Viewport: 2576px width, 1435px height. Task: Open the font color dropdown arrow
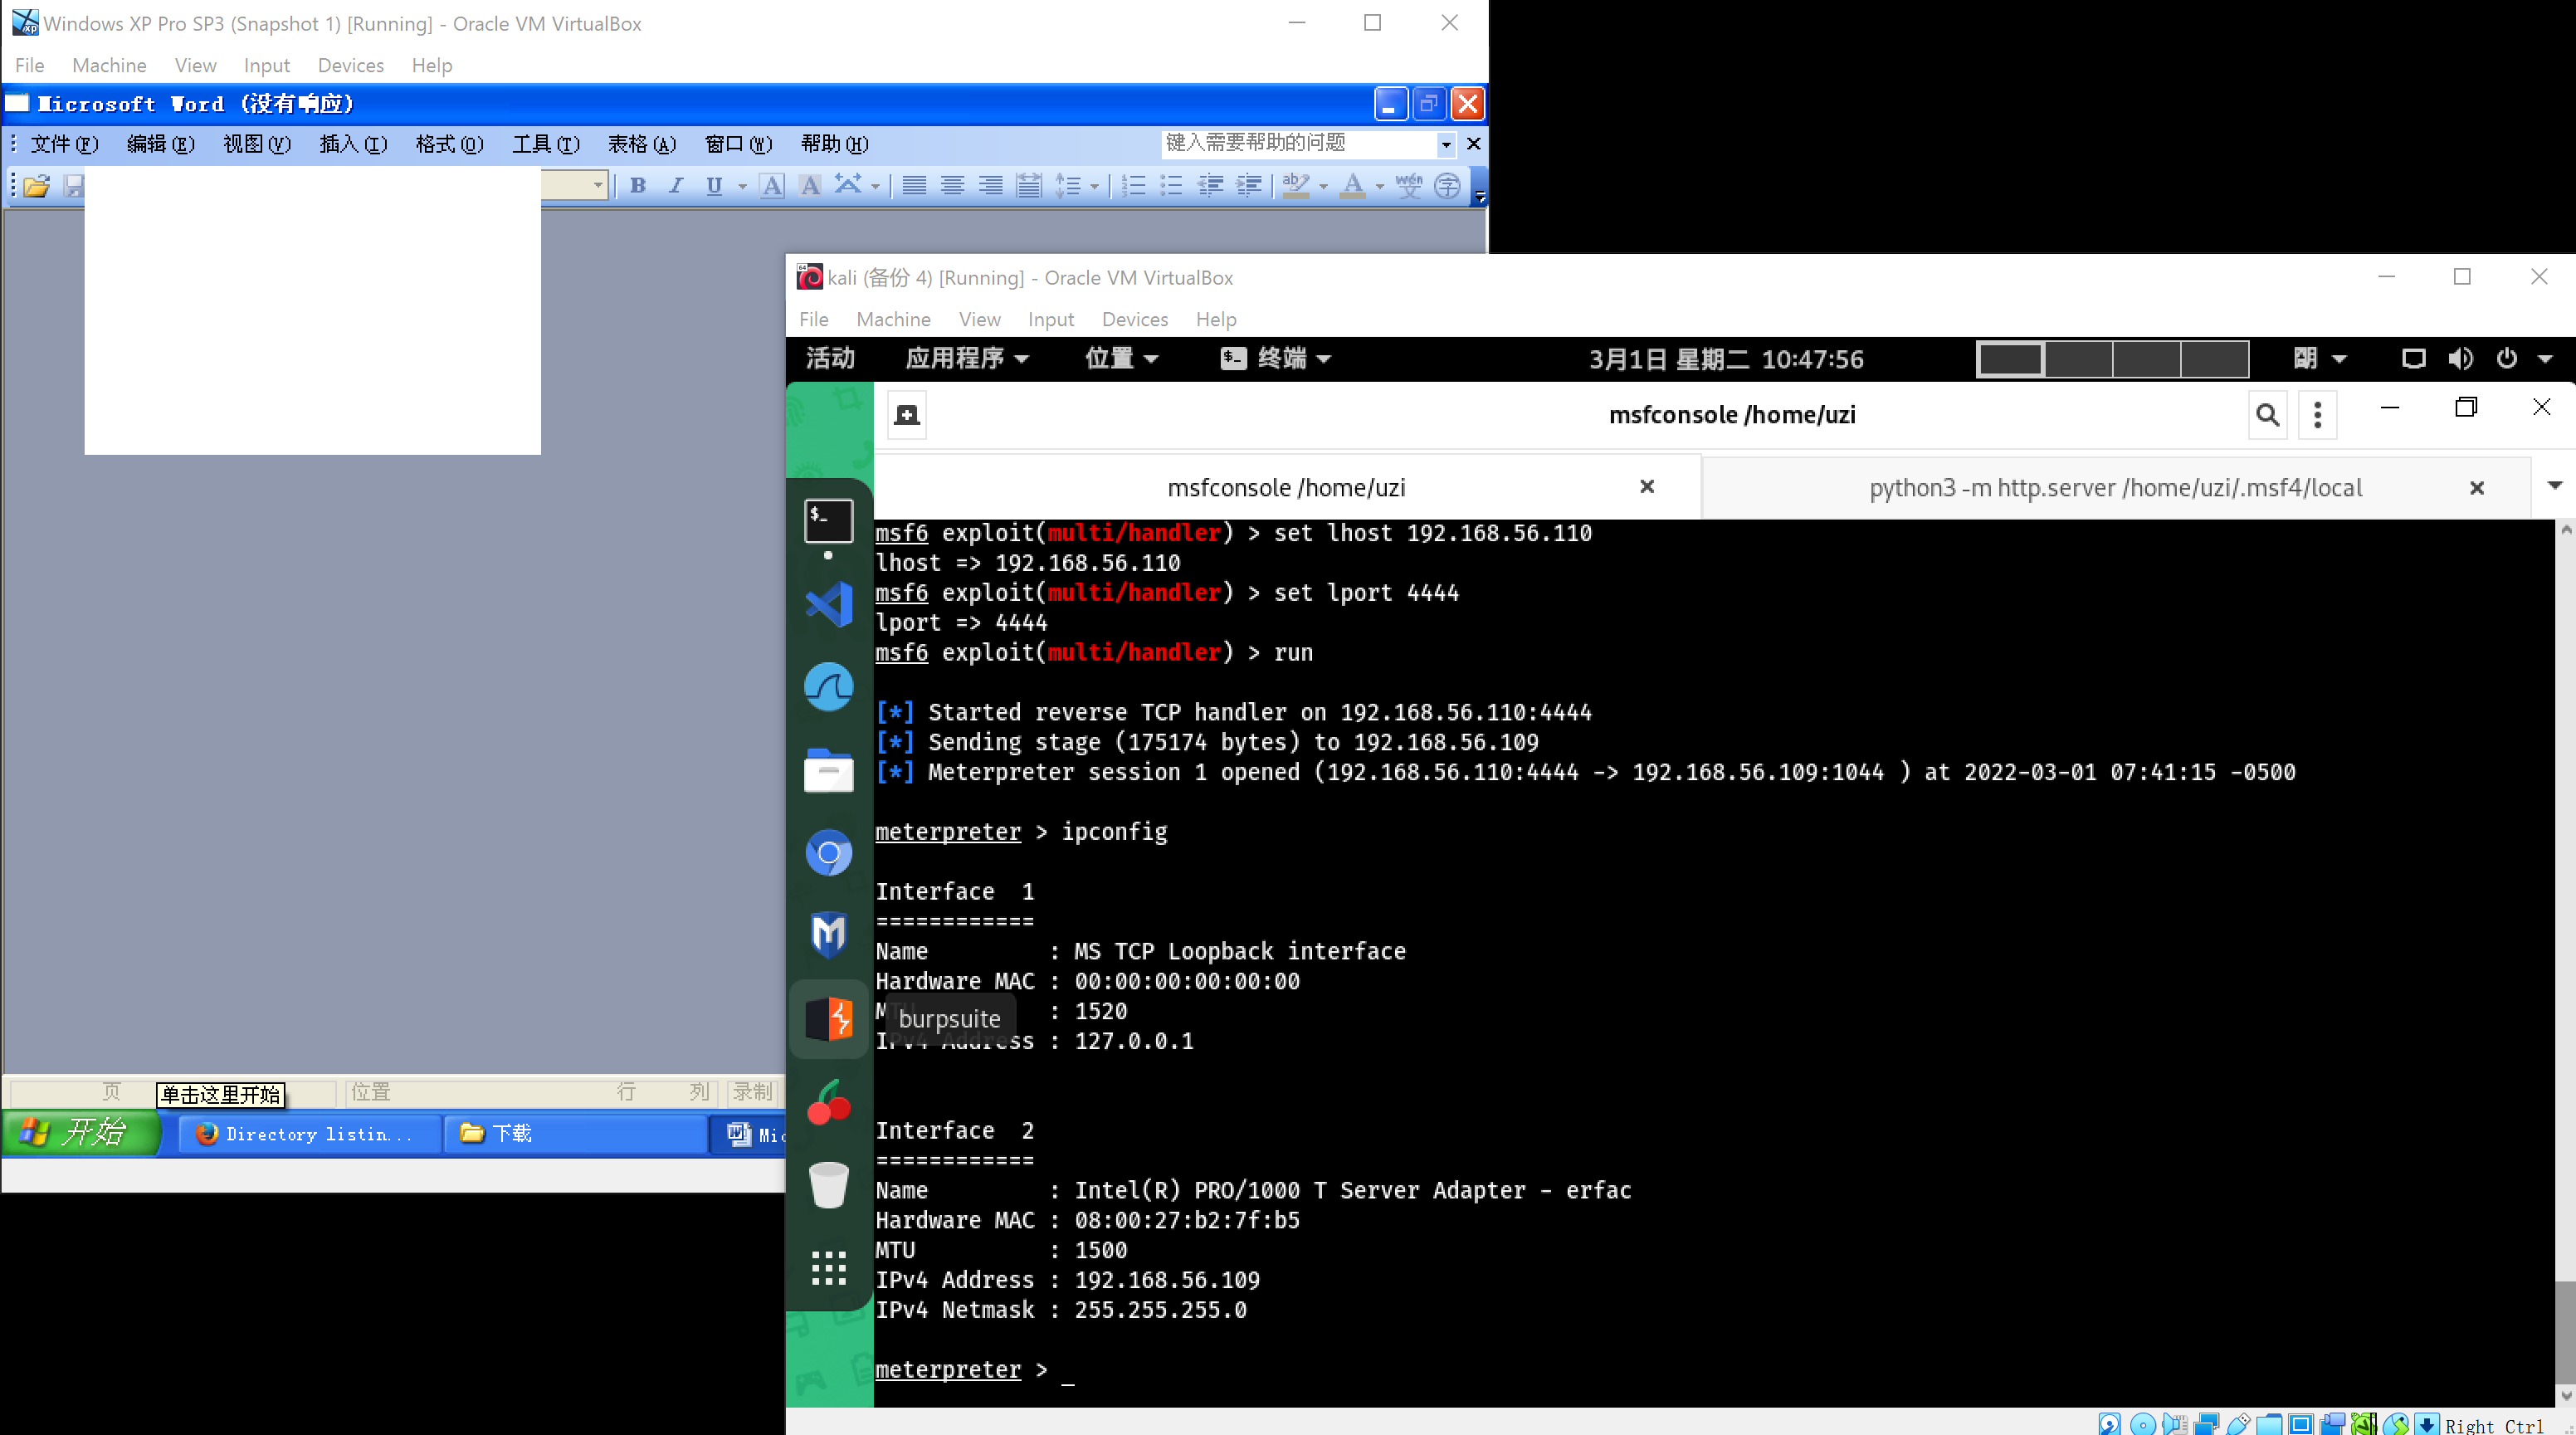point(1380,186)
